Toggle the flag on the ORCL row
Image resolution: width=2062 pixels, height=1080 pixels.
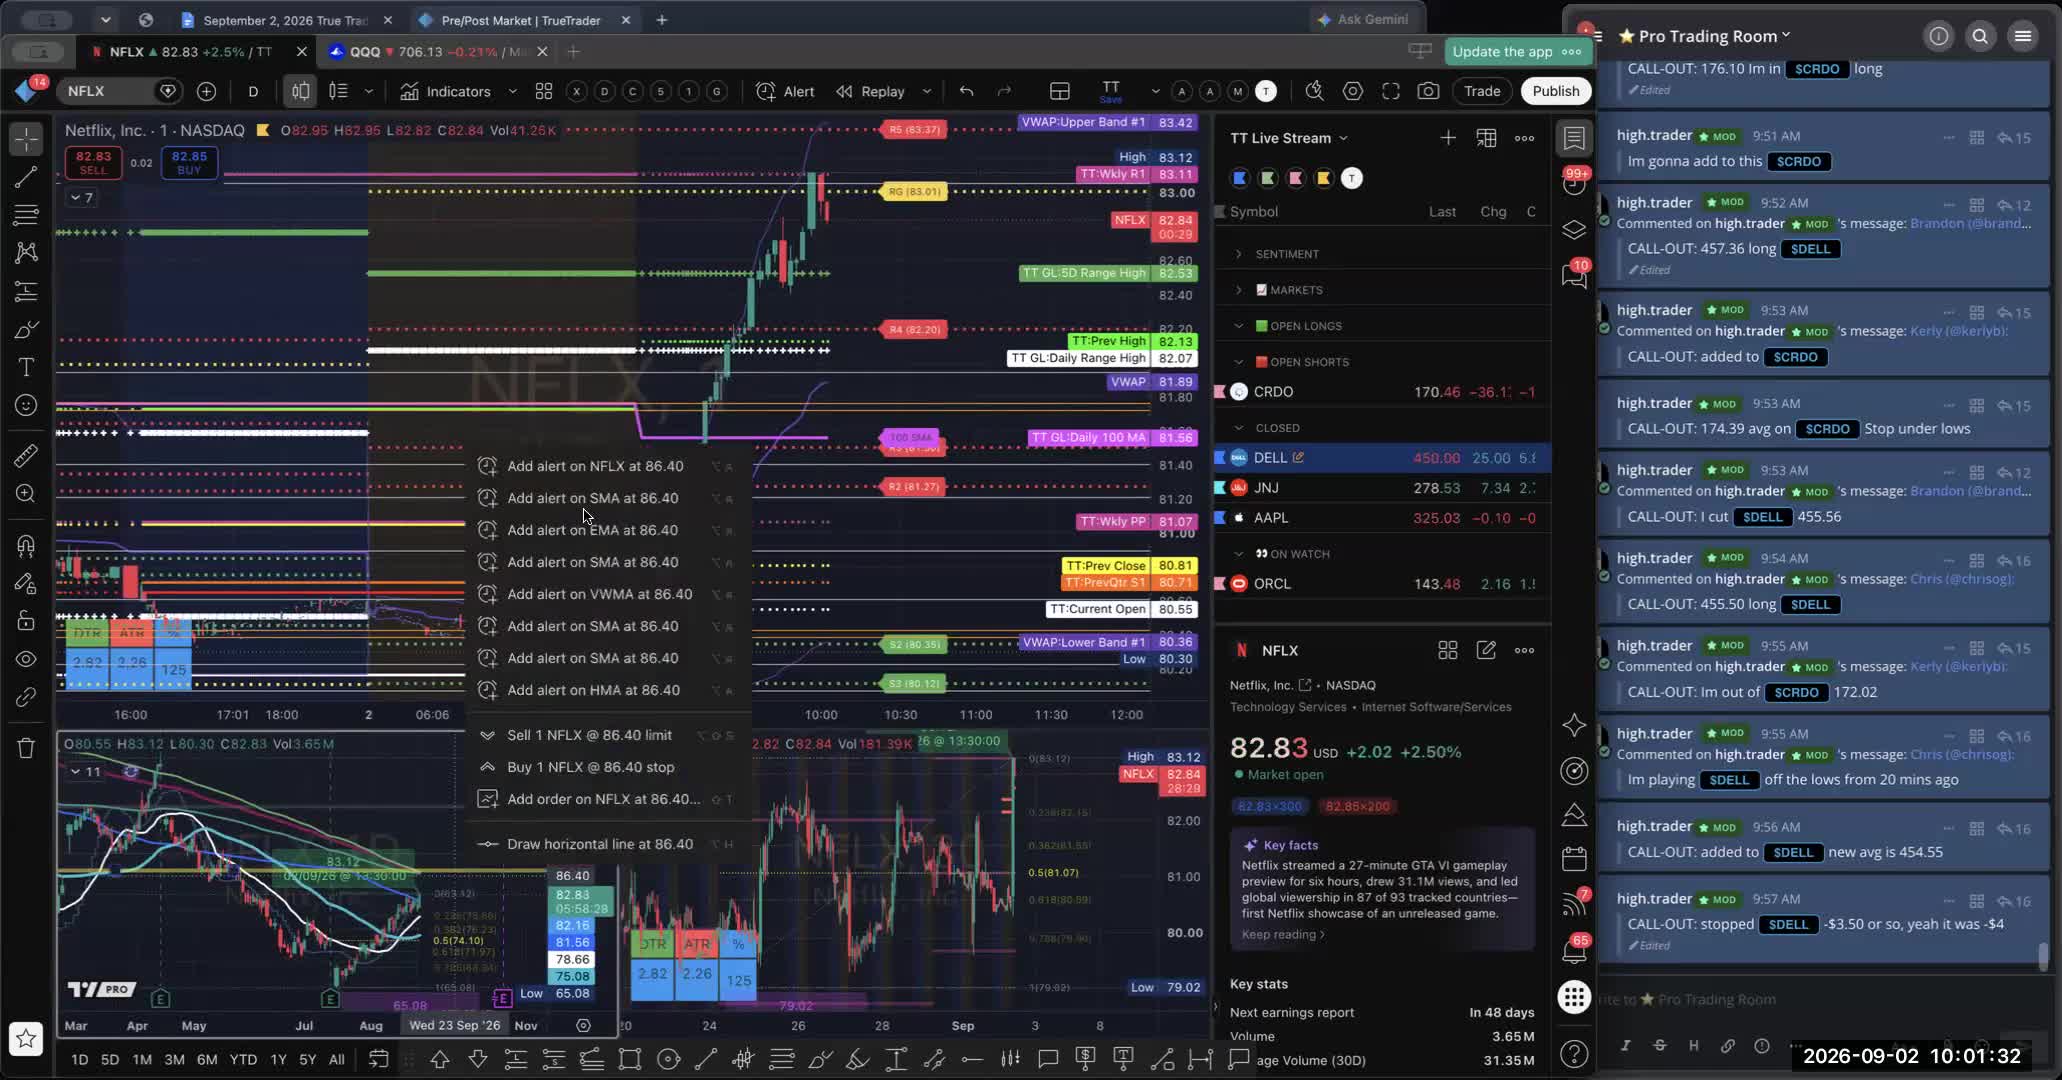click(x=1220, y=584)
